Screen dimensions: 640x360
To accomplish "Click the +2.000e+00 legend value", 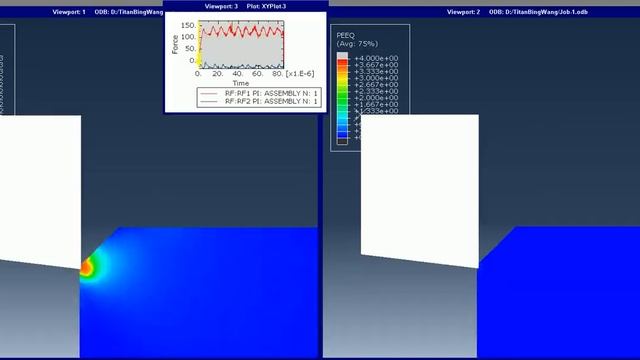I will click(376, 98).
